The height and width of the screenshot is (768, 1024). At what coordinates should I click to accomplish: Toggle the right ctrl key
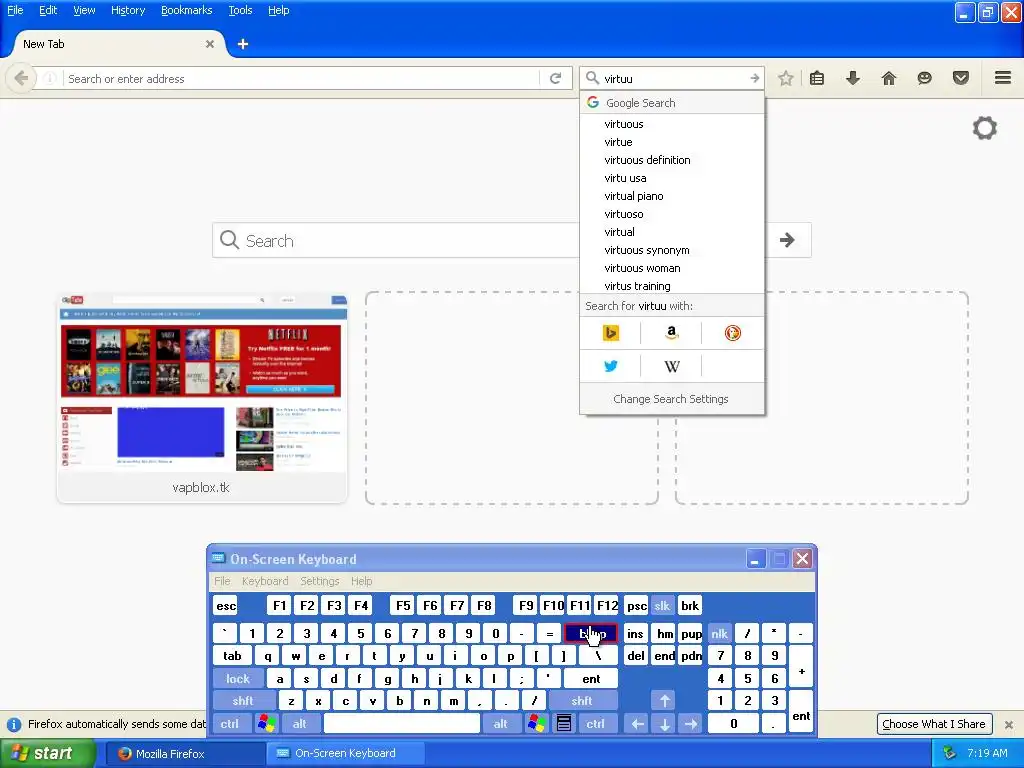point(595,724)
